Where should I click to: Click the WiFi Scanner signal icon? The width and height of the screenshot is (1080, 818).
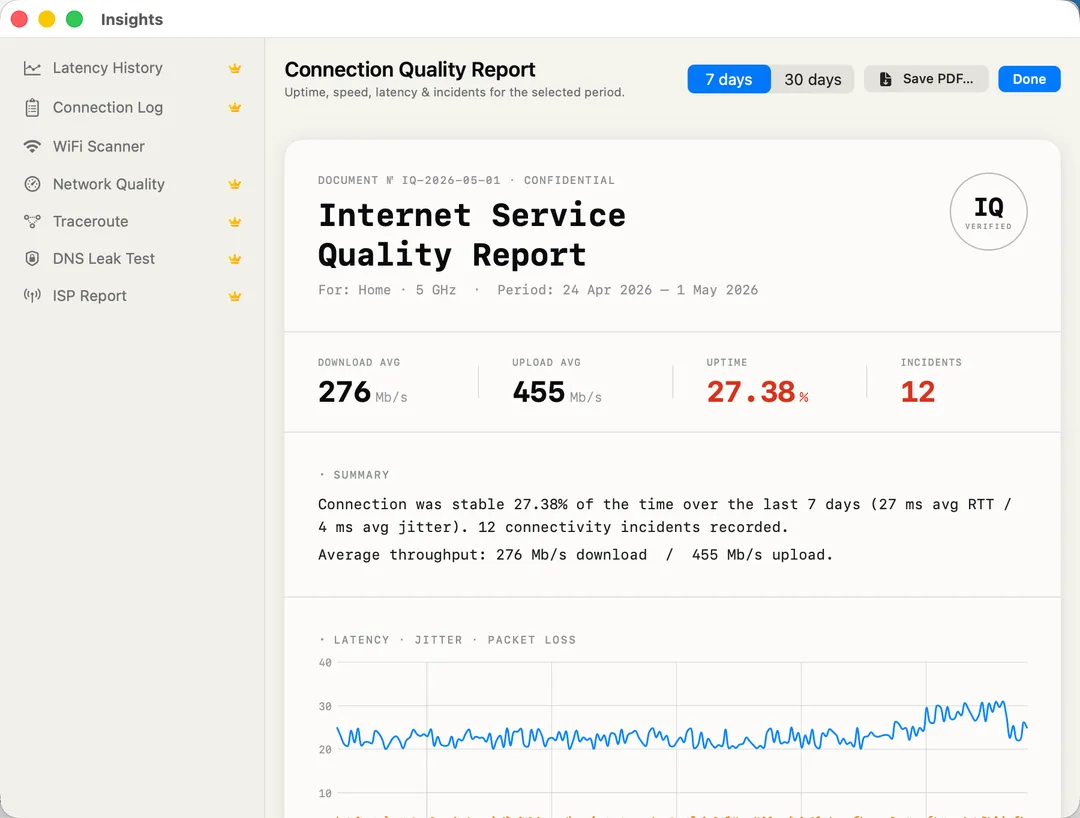32,146
